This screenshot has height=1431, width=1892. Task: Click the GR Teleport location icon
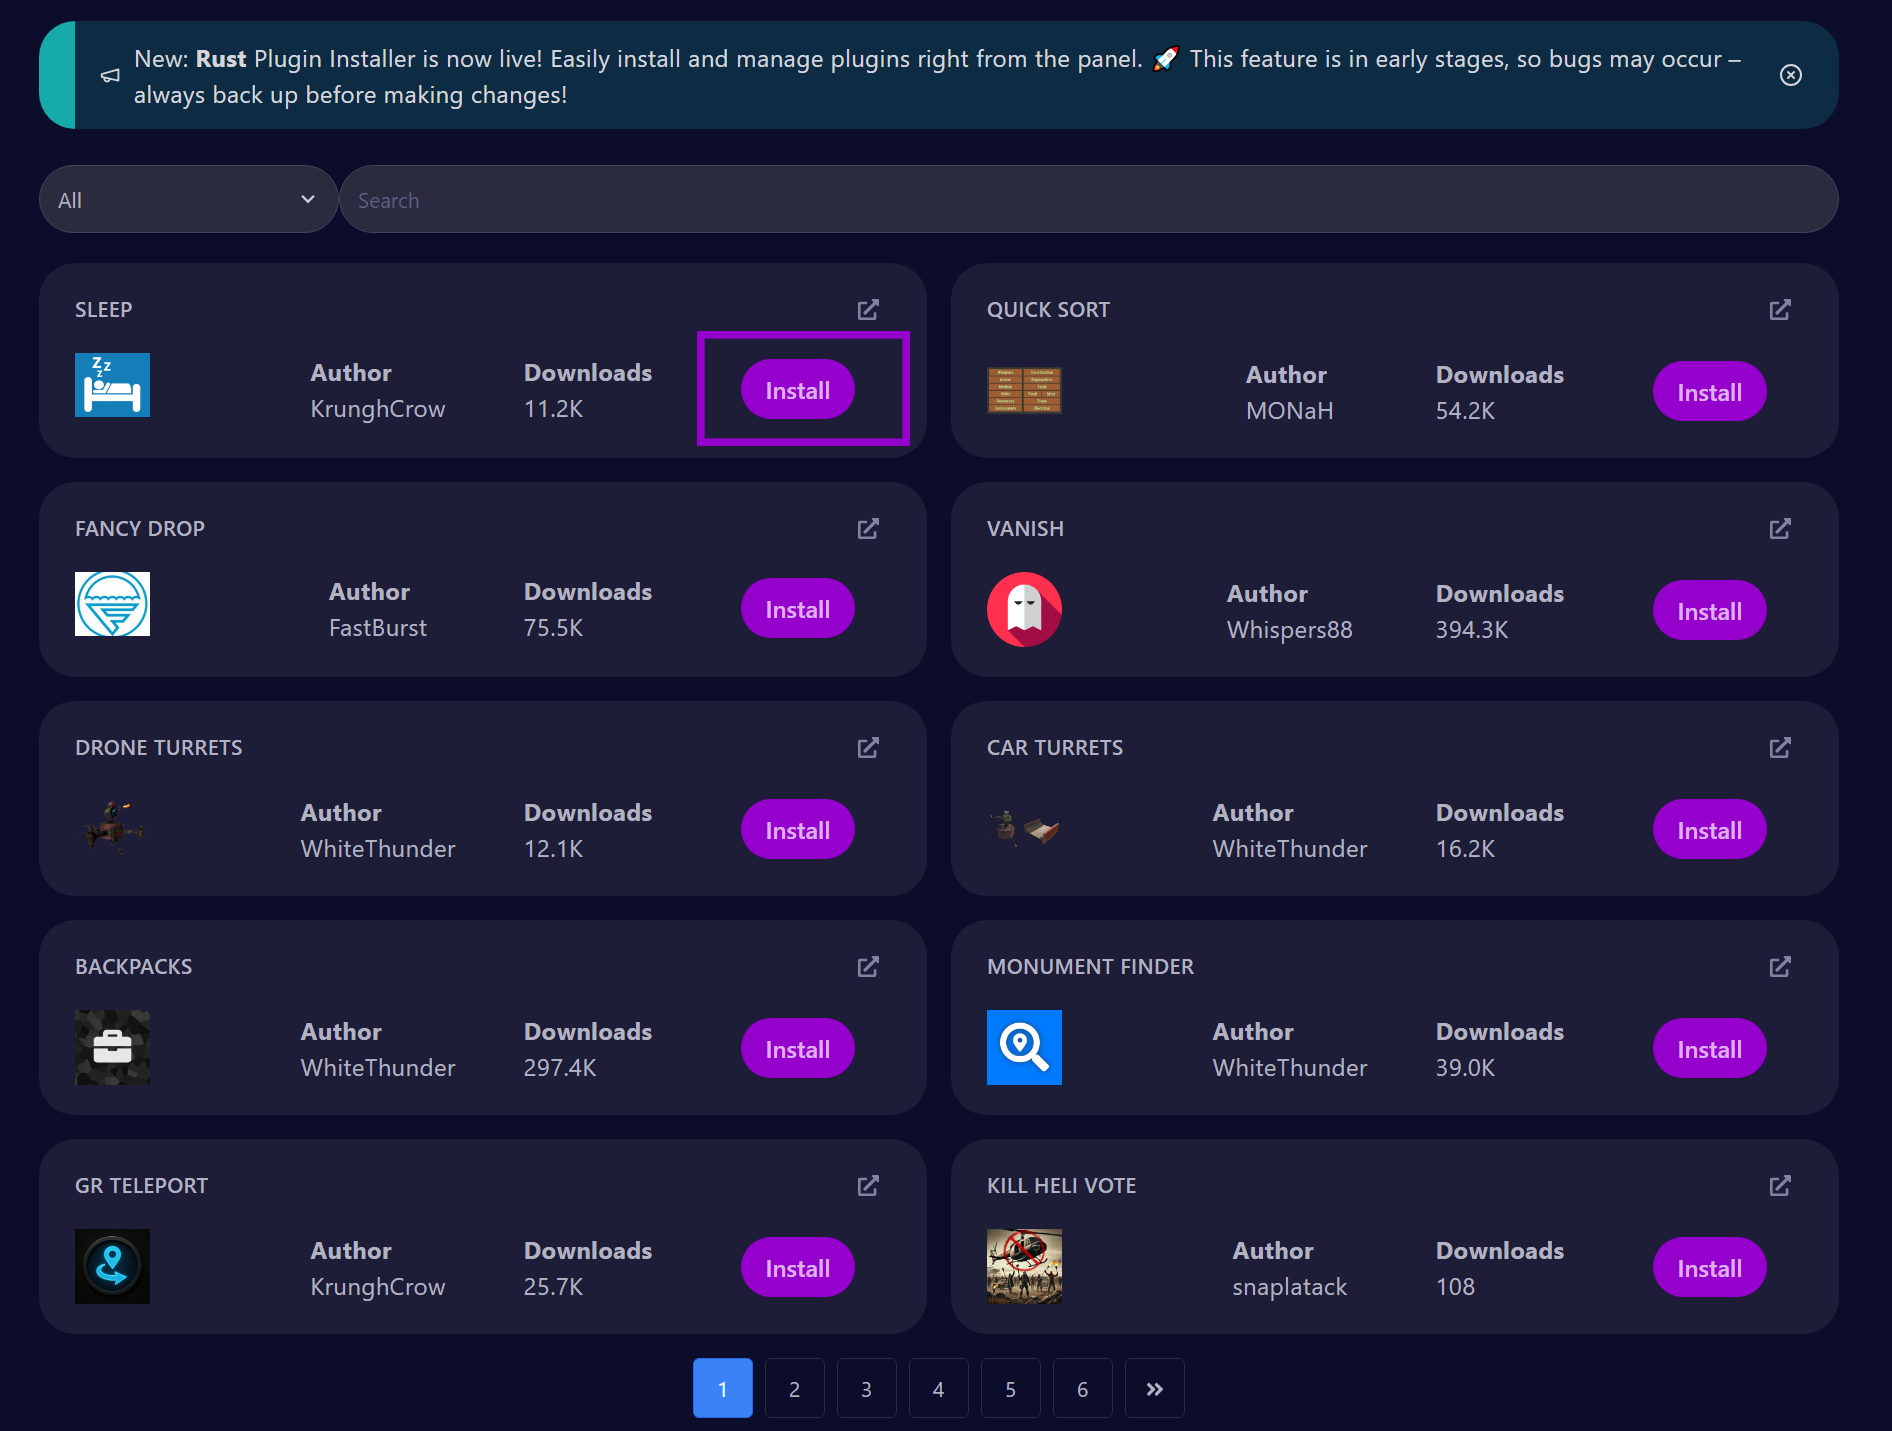(x=112, y=1266)
